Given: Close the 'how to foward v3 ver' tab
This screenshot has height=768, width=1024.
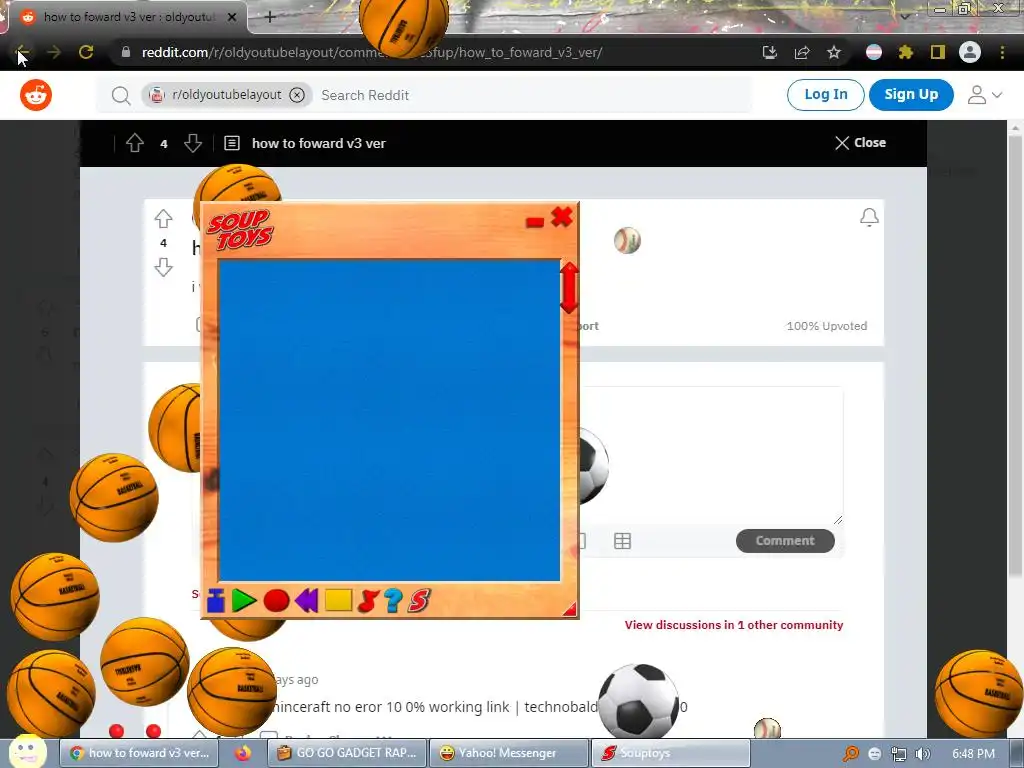Looking at the screenshot, I should [232, 17].
